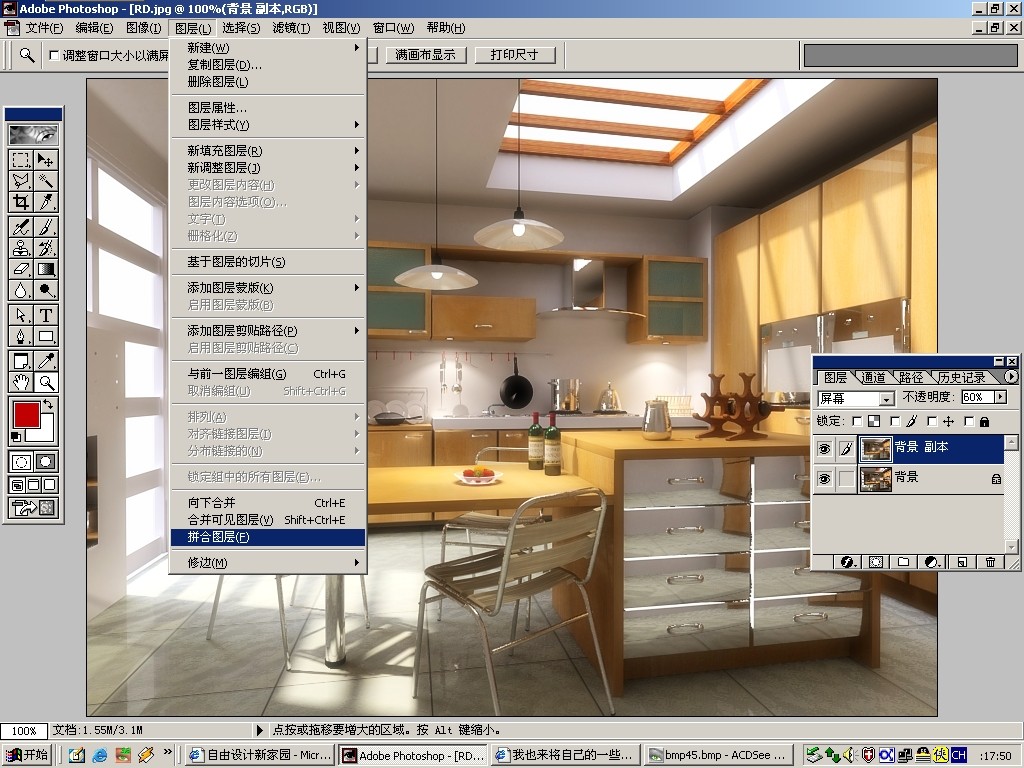Reset to default foreground/background colors
The width and height of the screenshot is (1024, 768).
point(16,437)
